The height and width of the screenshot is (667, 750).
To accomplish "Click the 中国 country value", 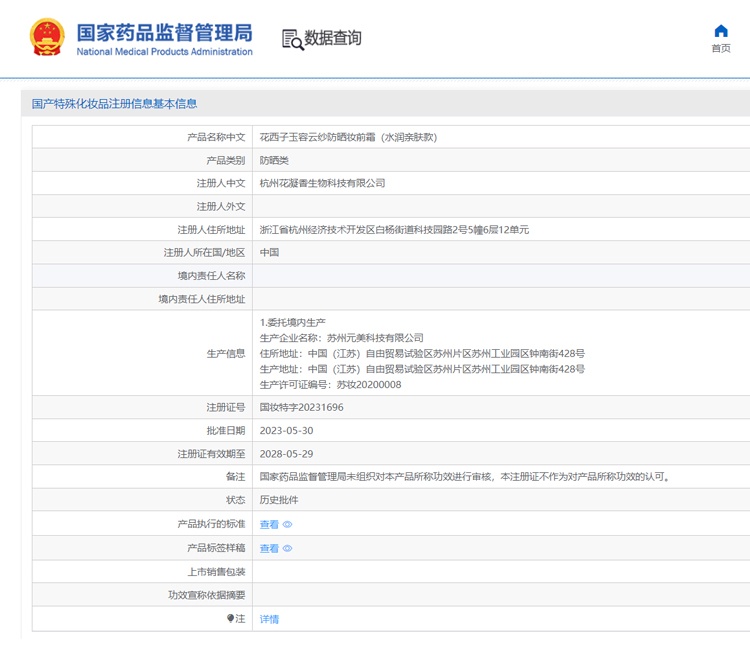I will (269, 253).
